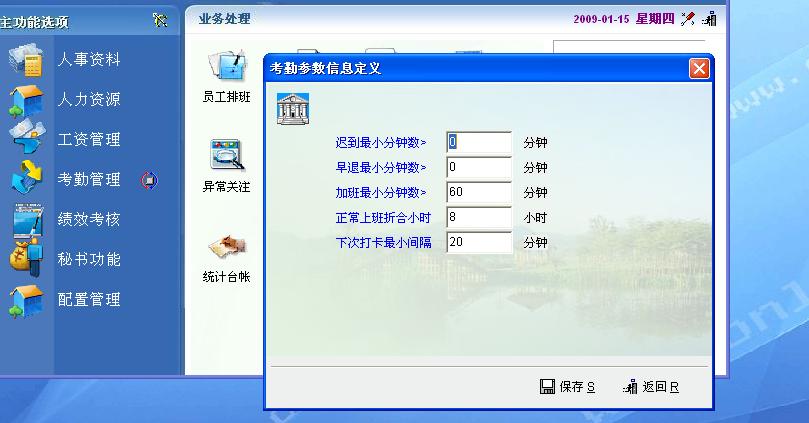Save settings with the 保存 button
809x423 pixels.
567,387
